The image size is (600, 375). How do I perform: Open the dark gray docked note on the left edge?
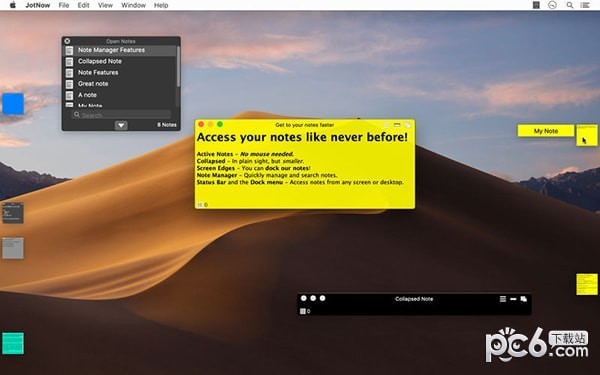pos(13,213)
